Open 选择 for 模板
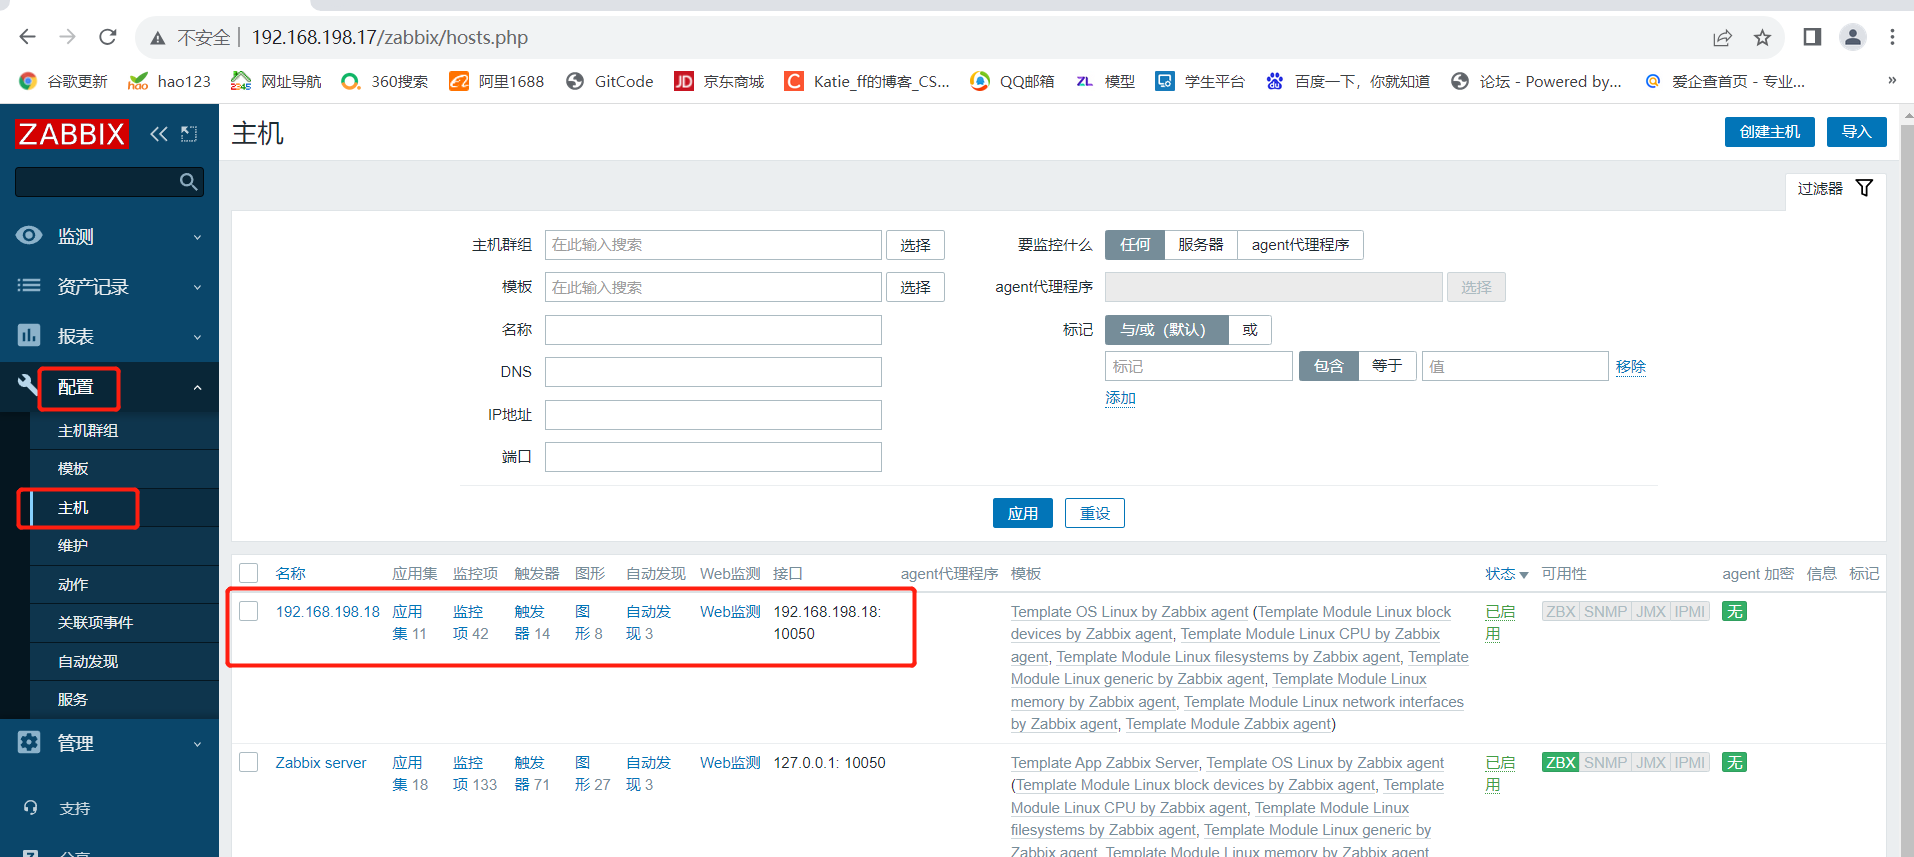This screenshot has width=1914, height=857. (x=915, y=288)
